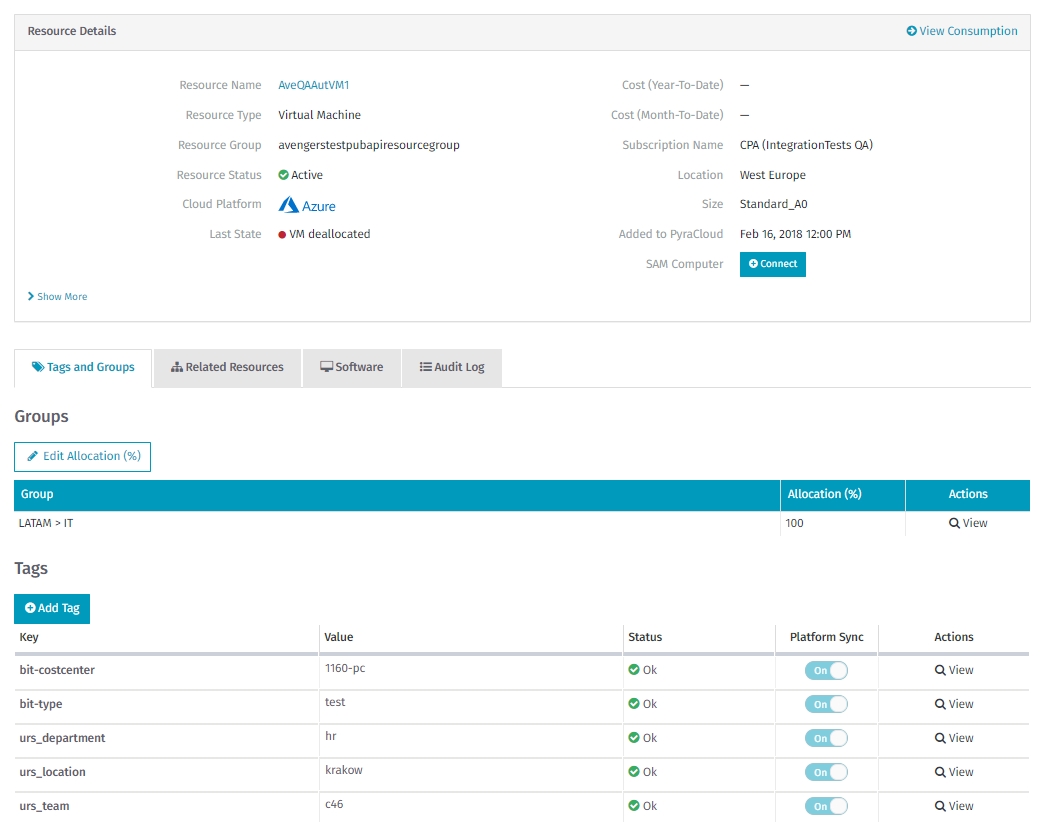Click magnifier View icon for LATAM > IT group
The width and height of the screenshot is (1046, 822).
954,523
